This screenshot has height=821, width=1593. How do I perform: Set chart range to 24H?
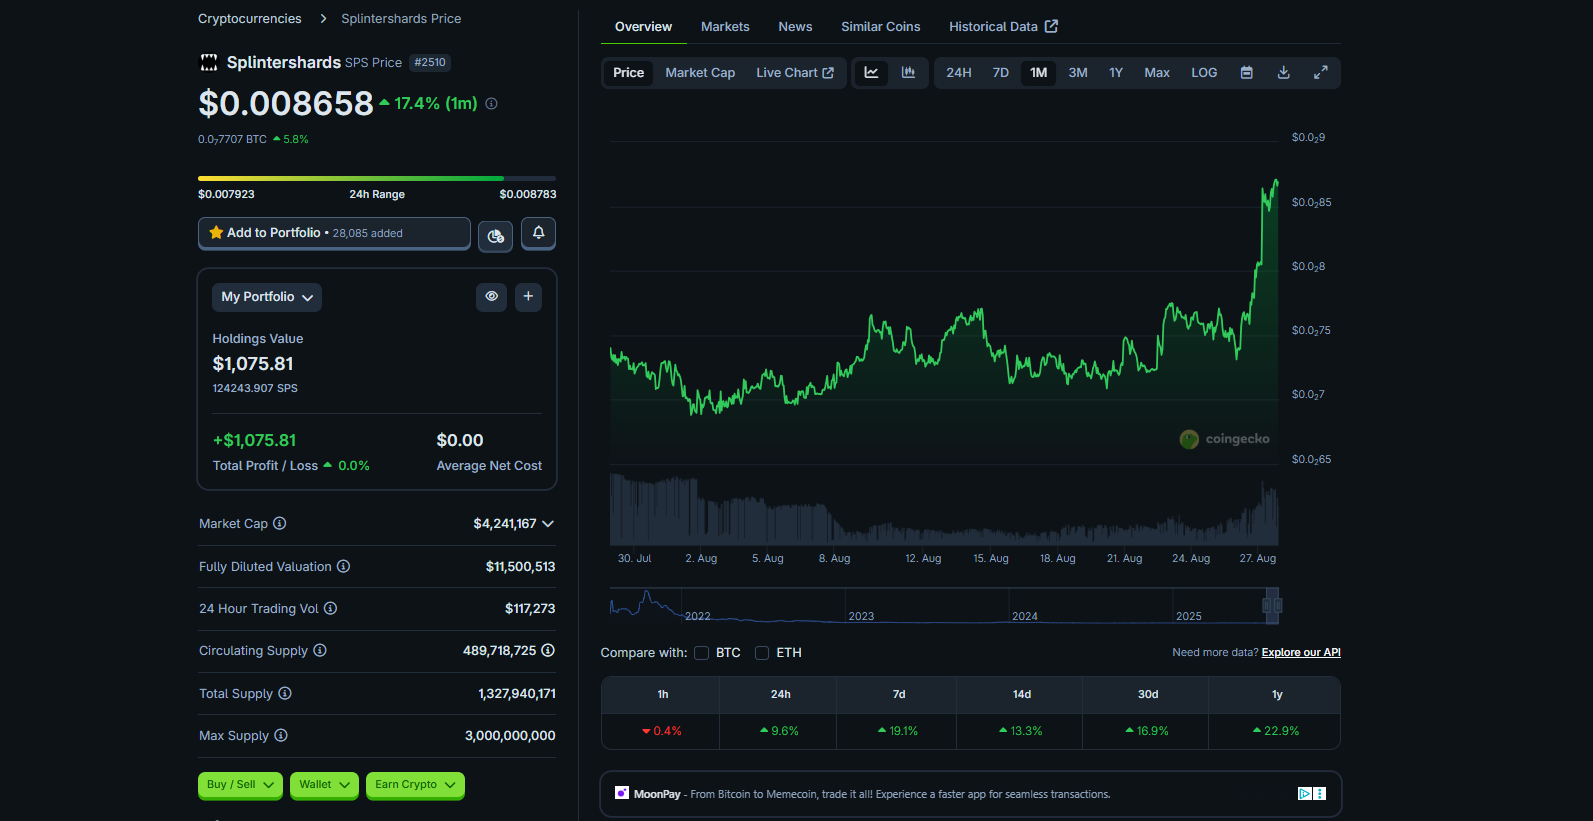coord(959,73)
